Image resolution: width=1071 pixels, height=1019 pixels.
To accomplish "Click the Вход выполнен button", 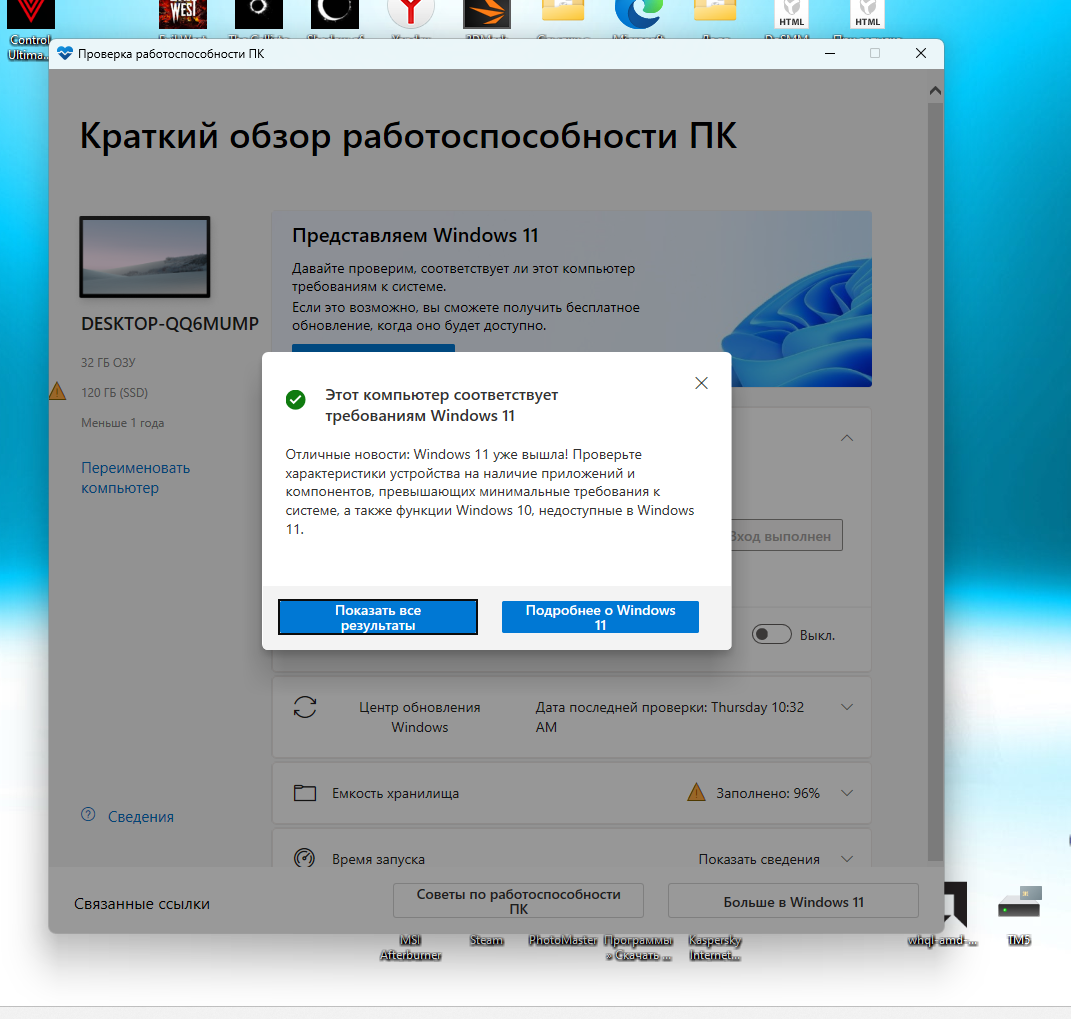I will point(786,535).
